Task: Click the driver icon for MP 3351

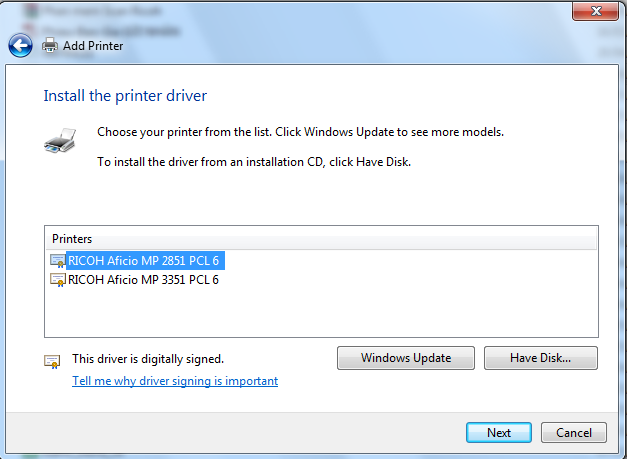Action: tap(58, 280)
